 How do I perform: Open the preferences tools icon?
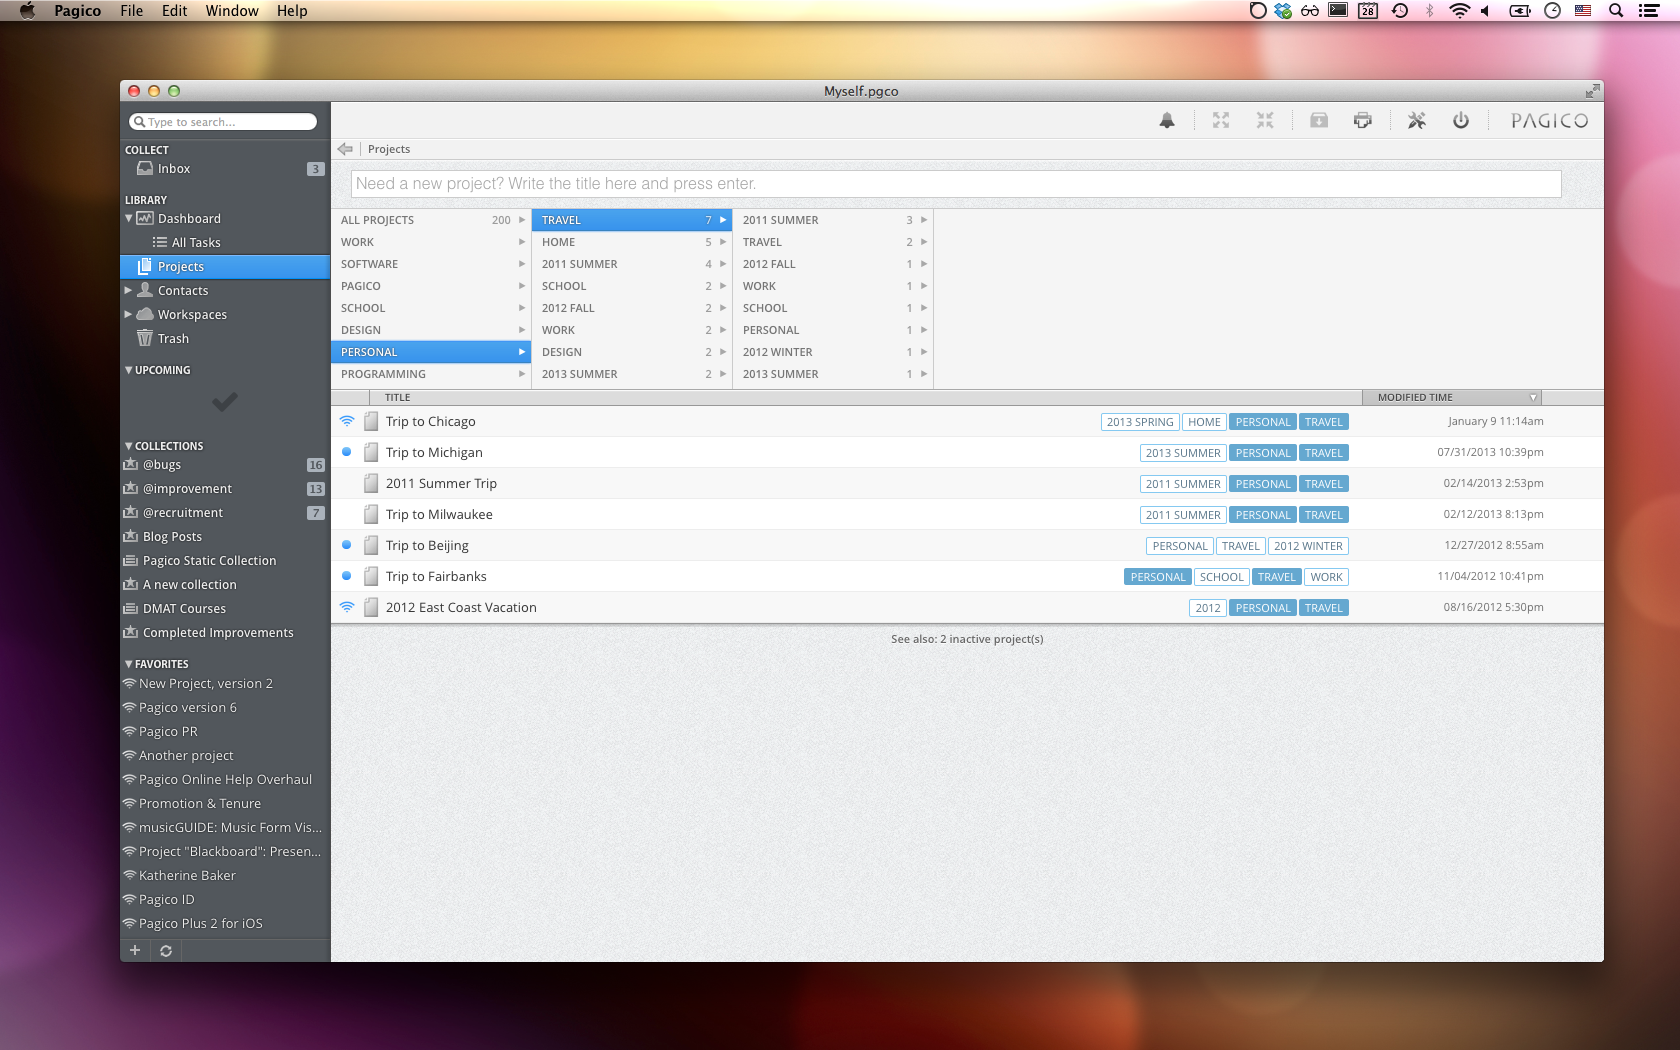click(1416, 121)
